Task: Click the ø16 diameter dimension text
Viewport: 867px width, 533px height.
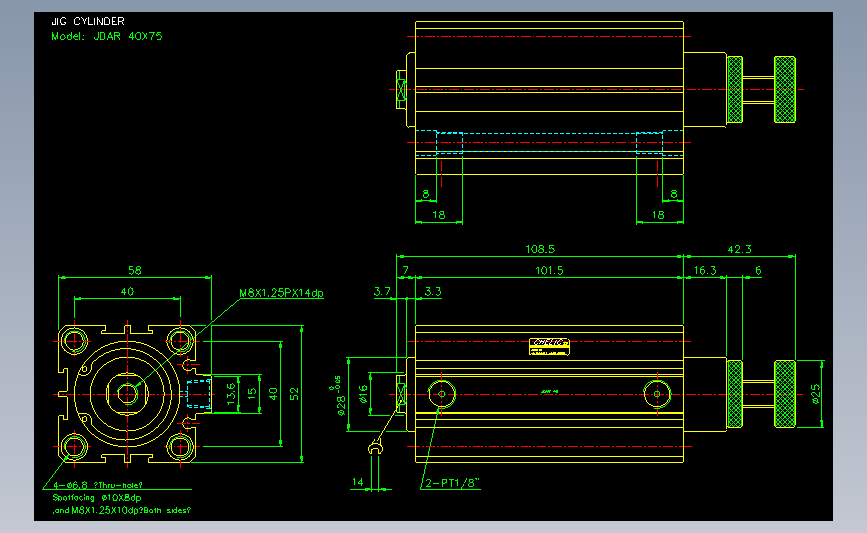Action: point(363,394)
